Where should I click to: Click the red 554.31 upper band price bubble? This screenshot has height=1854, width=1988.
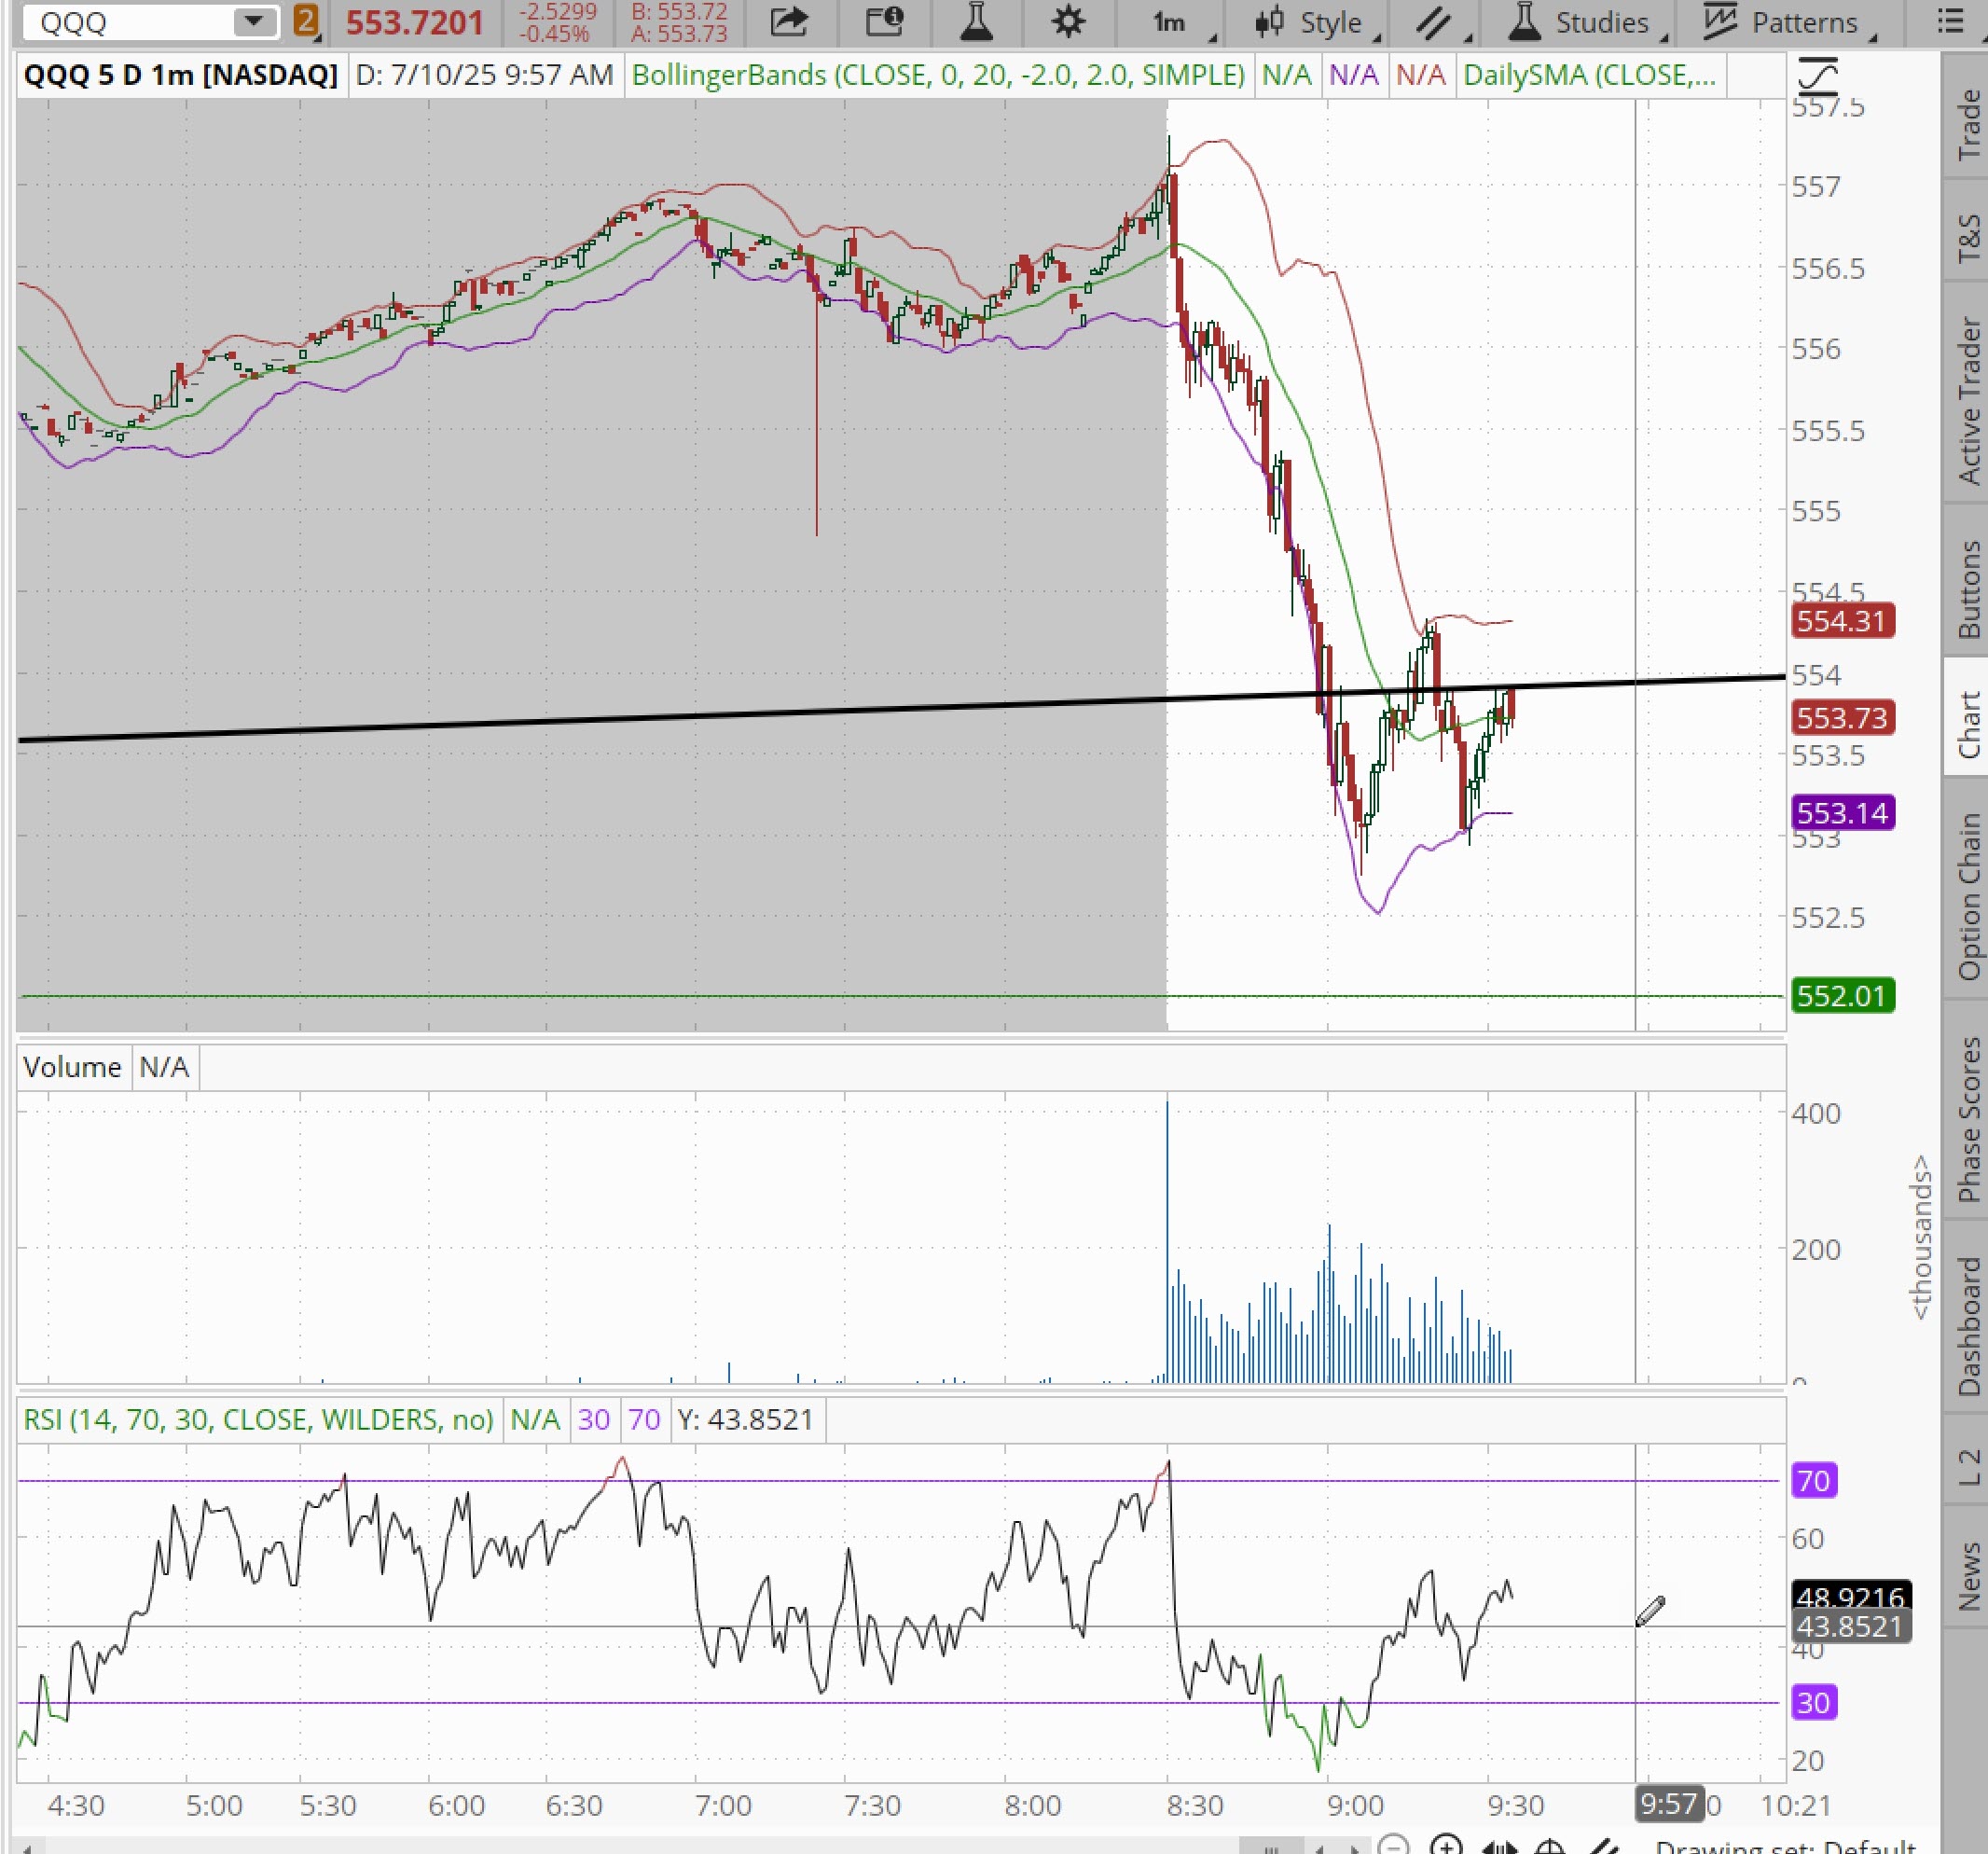click(1842, 621)
